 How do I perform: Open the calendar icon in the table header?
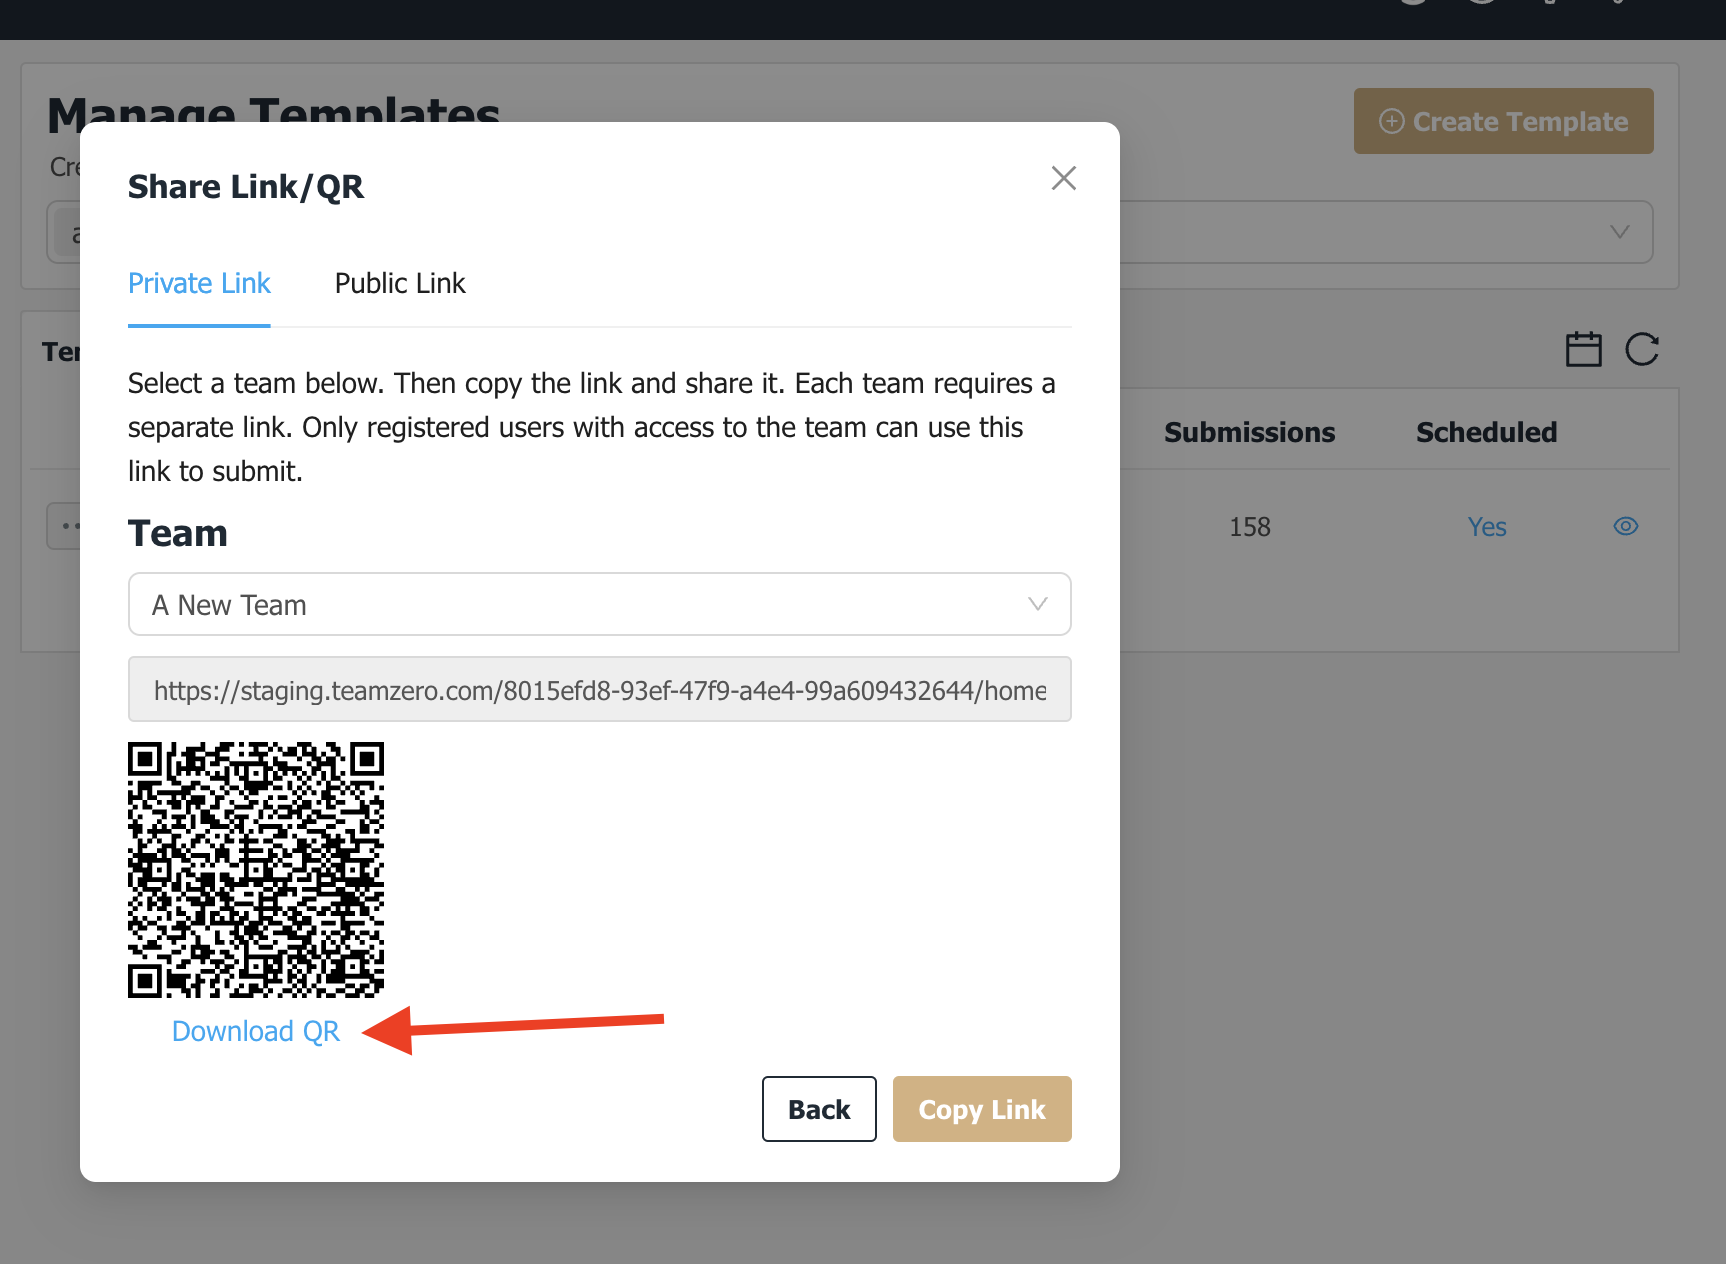1583,349
